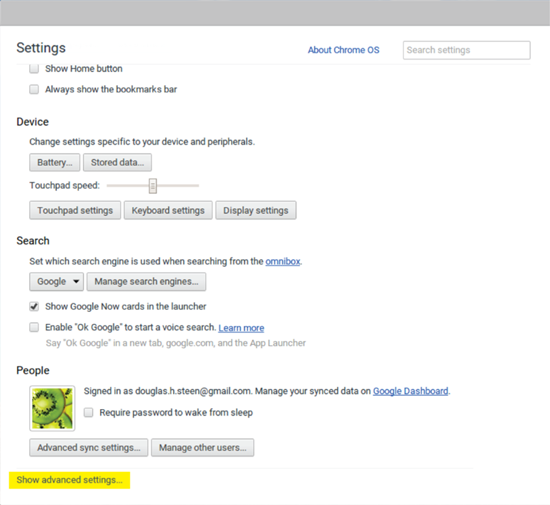Check Require password to wake from sleep
The height and width of the screenshot is (505, 550).
click(88, 412)
